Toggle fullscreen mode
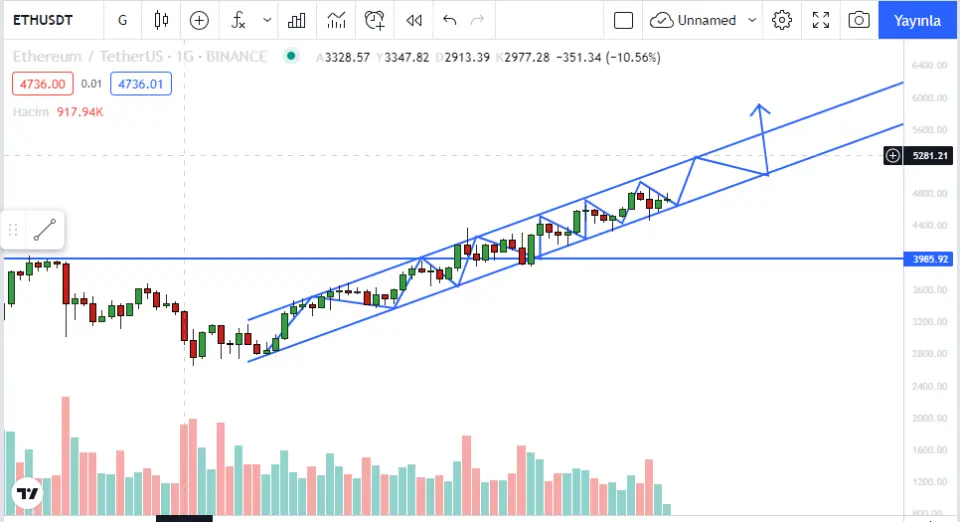 [x=821, y=20]
